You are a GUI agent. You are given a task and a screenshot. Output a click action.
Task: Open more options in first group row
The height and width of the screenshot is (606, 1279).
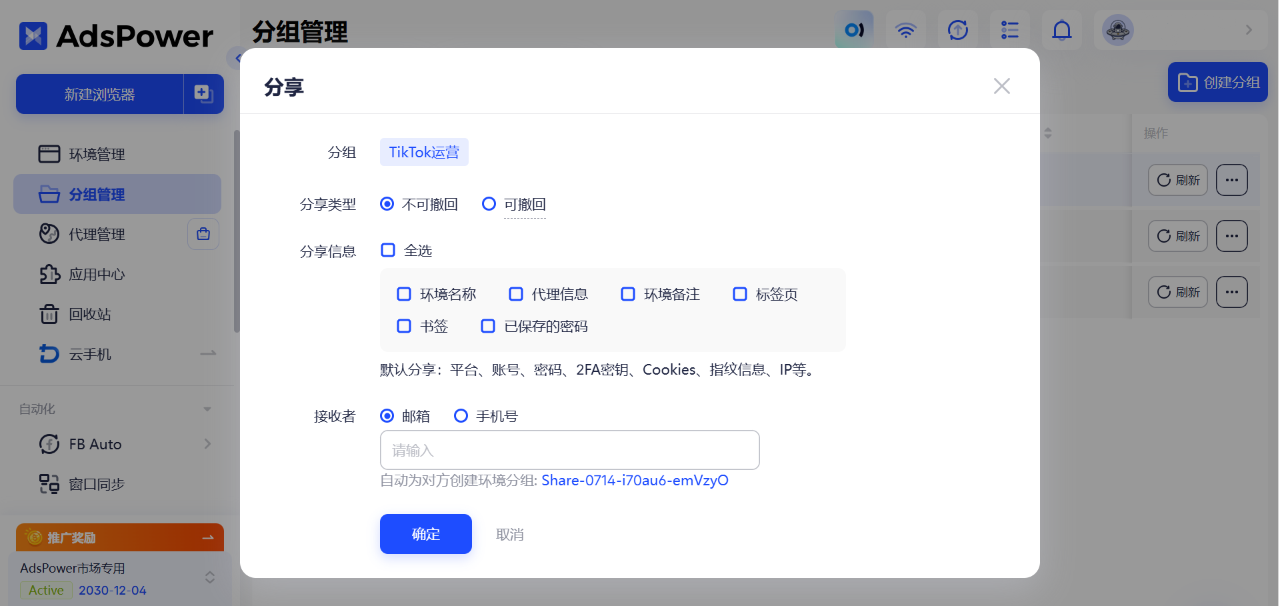tap(1232, 180)
